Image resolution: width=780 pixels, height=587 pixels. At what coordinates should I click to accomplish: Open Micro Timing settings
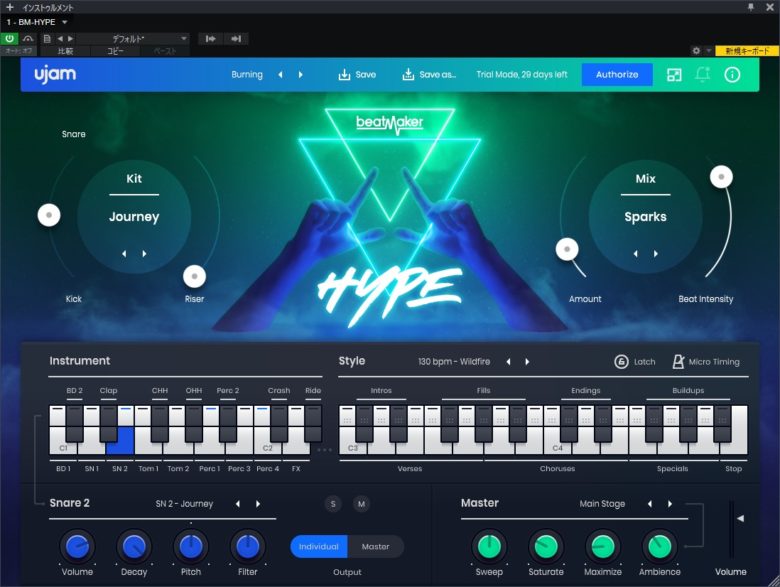click(706, 362)
